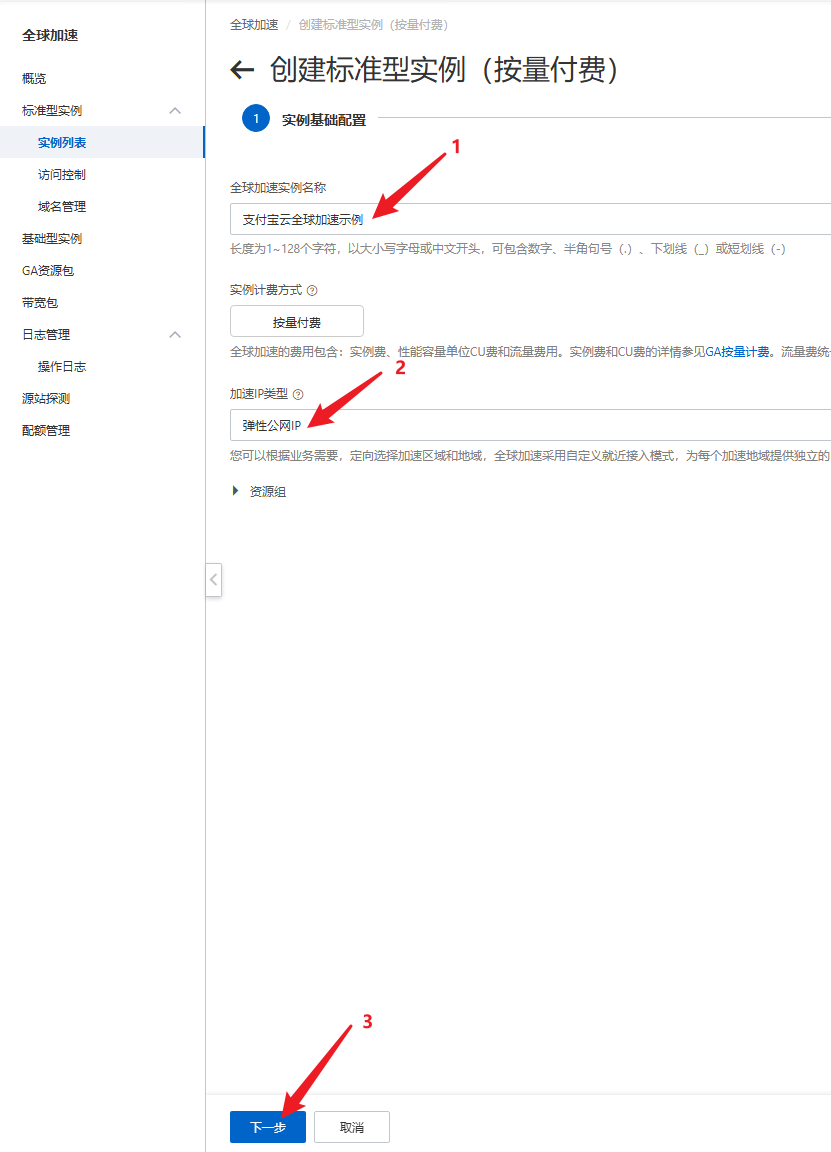Open the 加速IP类型 dropdown
This screenshot has height=1152, width=831.
tap(530, 425)
